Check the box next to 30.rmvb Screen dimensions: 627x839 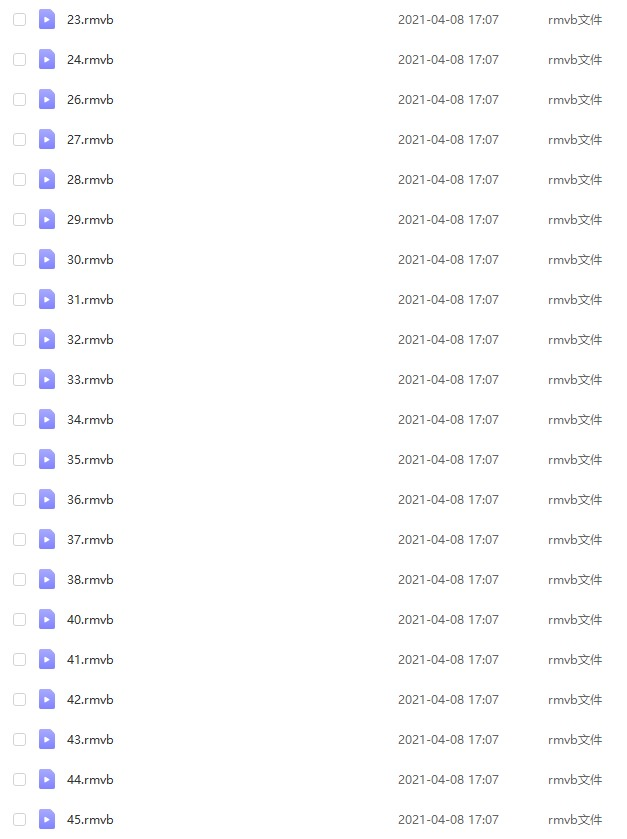click(19, 260)
